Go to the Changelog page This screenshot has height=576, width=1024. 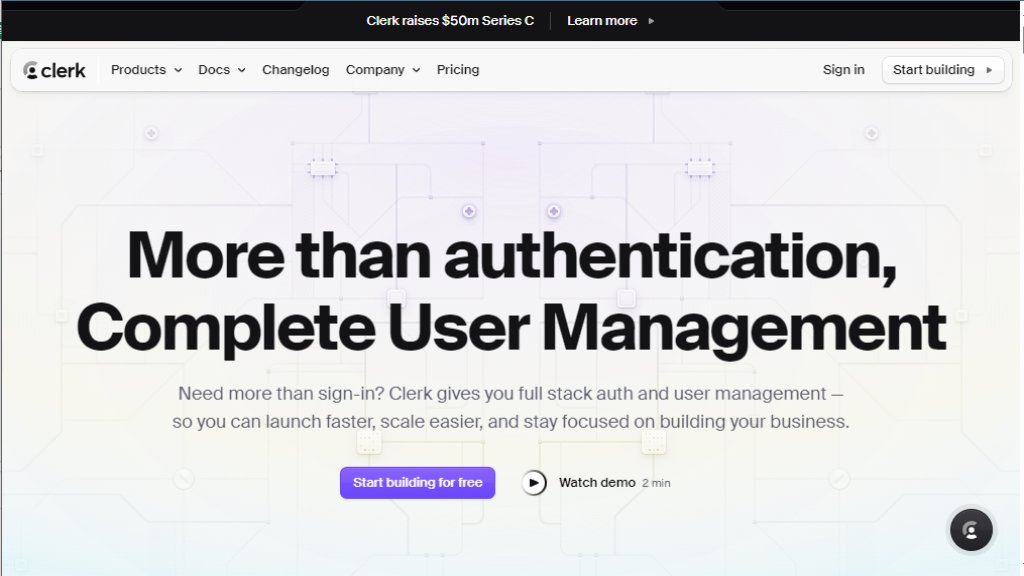295,70
